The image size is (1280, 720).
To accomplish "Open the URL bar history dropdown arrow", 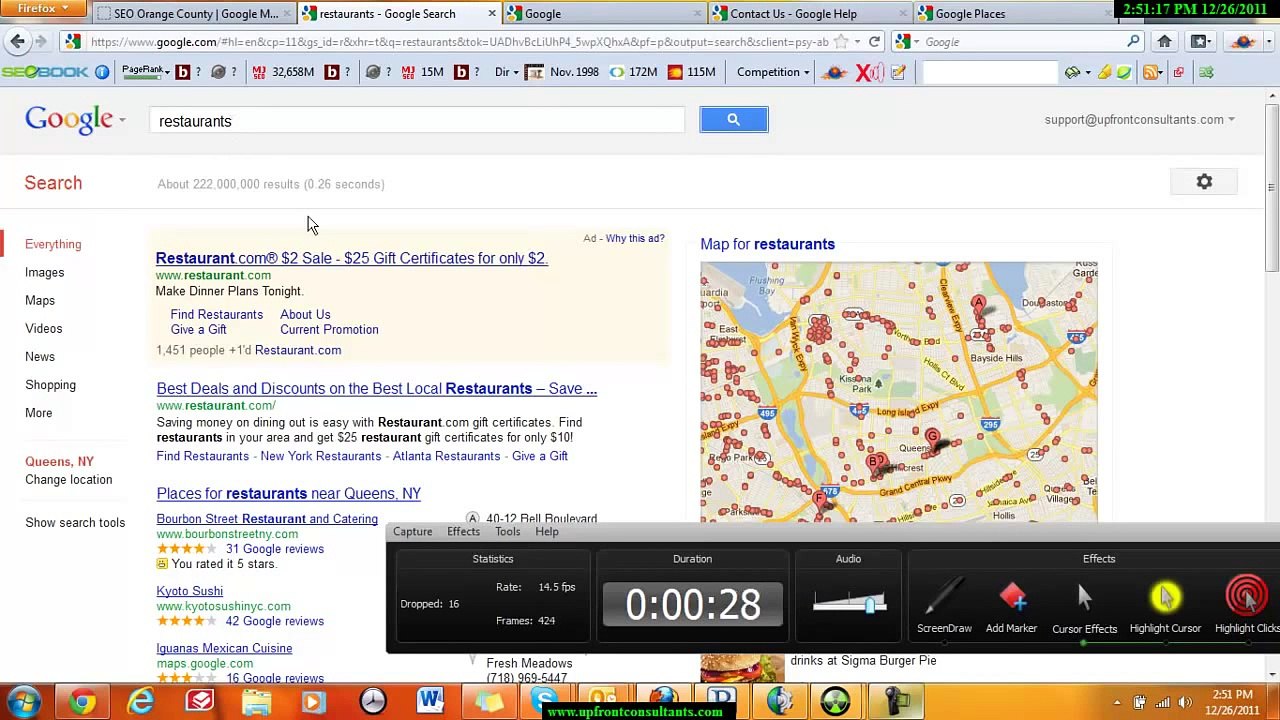I will [x=857, y=42].
